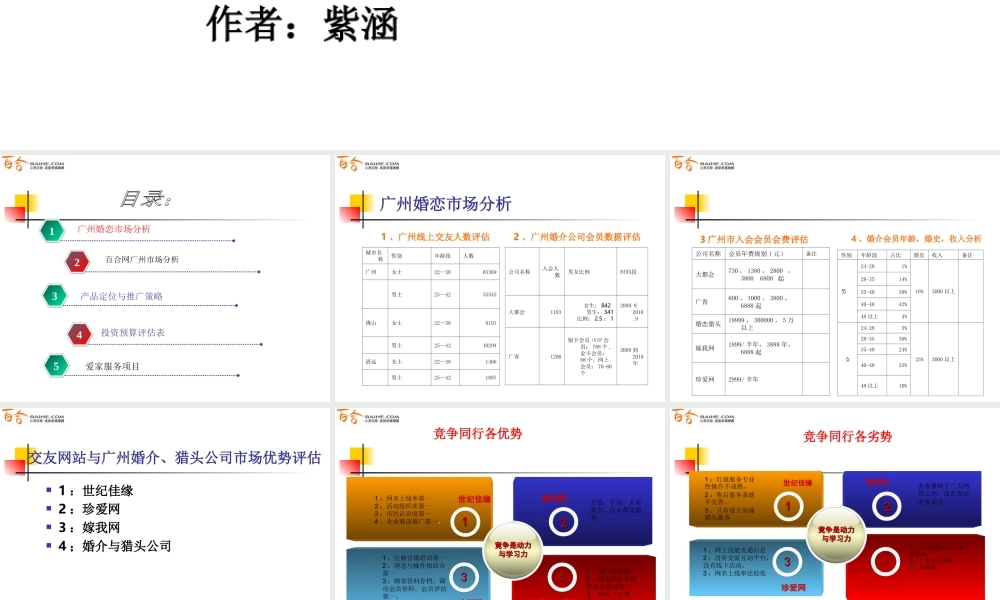The width and height of the screenshot is (1000, 600).
Task: Click the 2、广州婚介公司会员数据评估 table title
Action: [577, 237]
